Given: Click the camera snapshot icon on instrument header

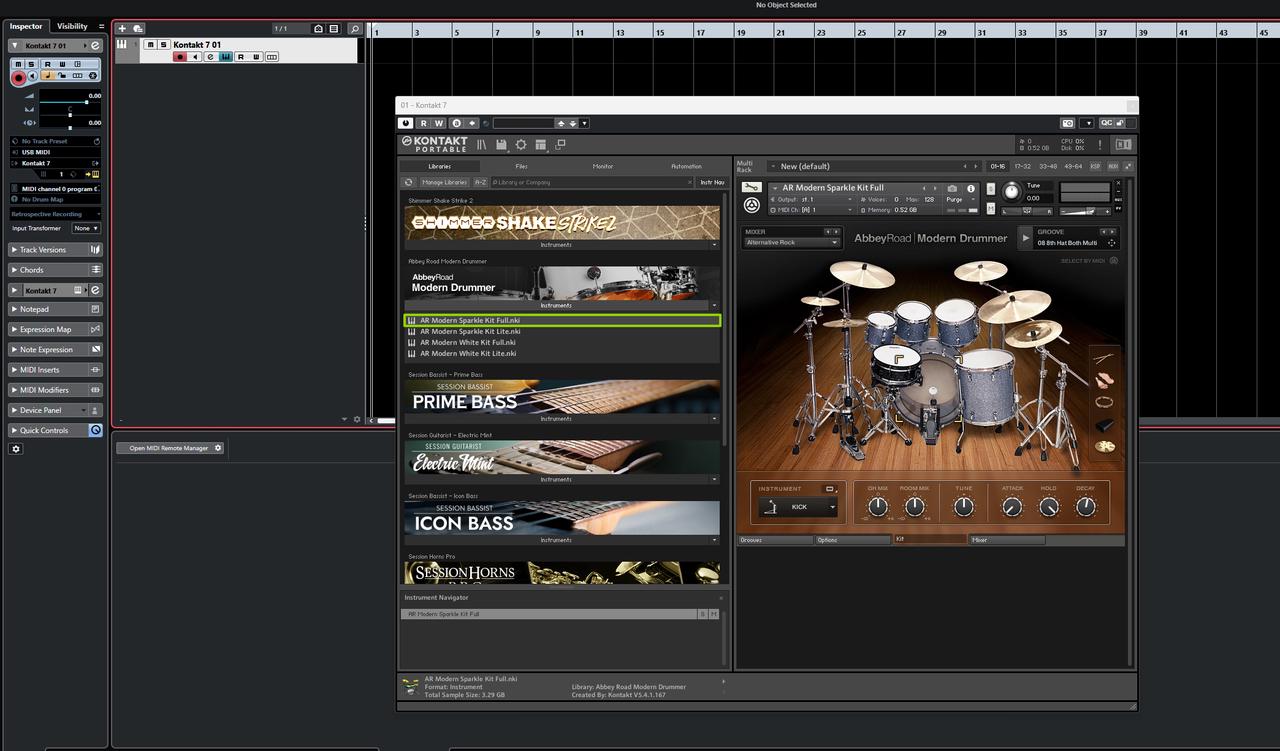Looking at the screenshot, I should click(x=952, y=188).
